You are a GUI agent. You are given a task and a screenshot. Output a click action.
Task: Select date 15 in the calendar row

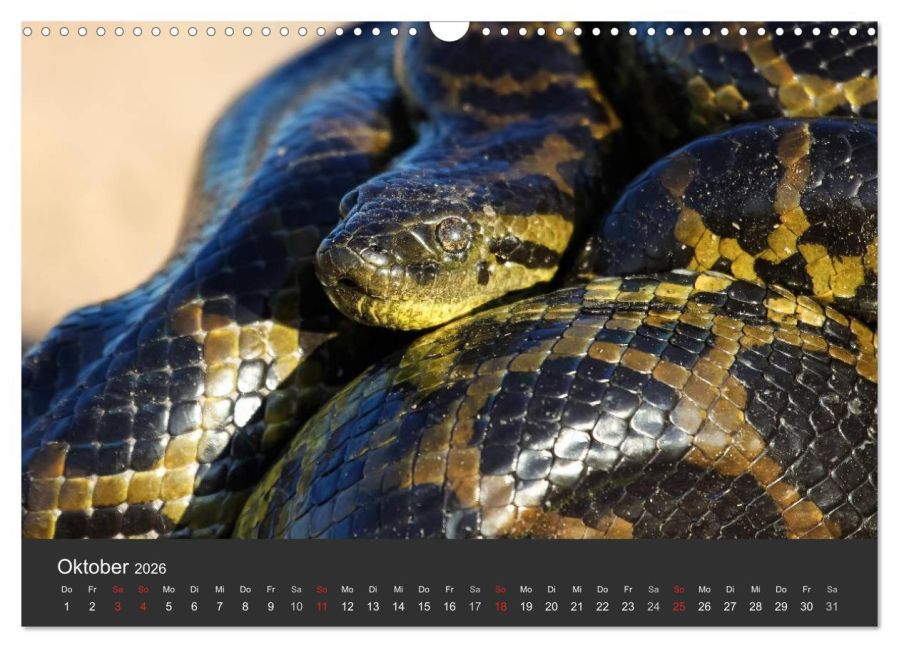click(x=424, y=607)
